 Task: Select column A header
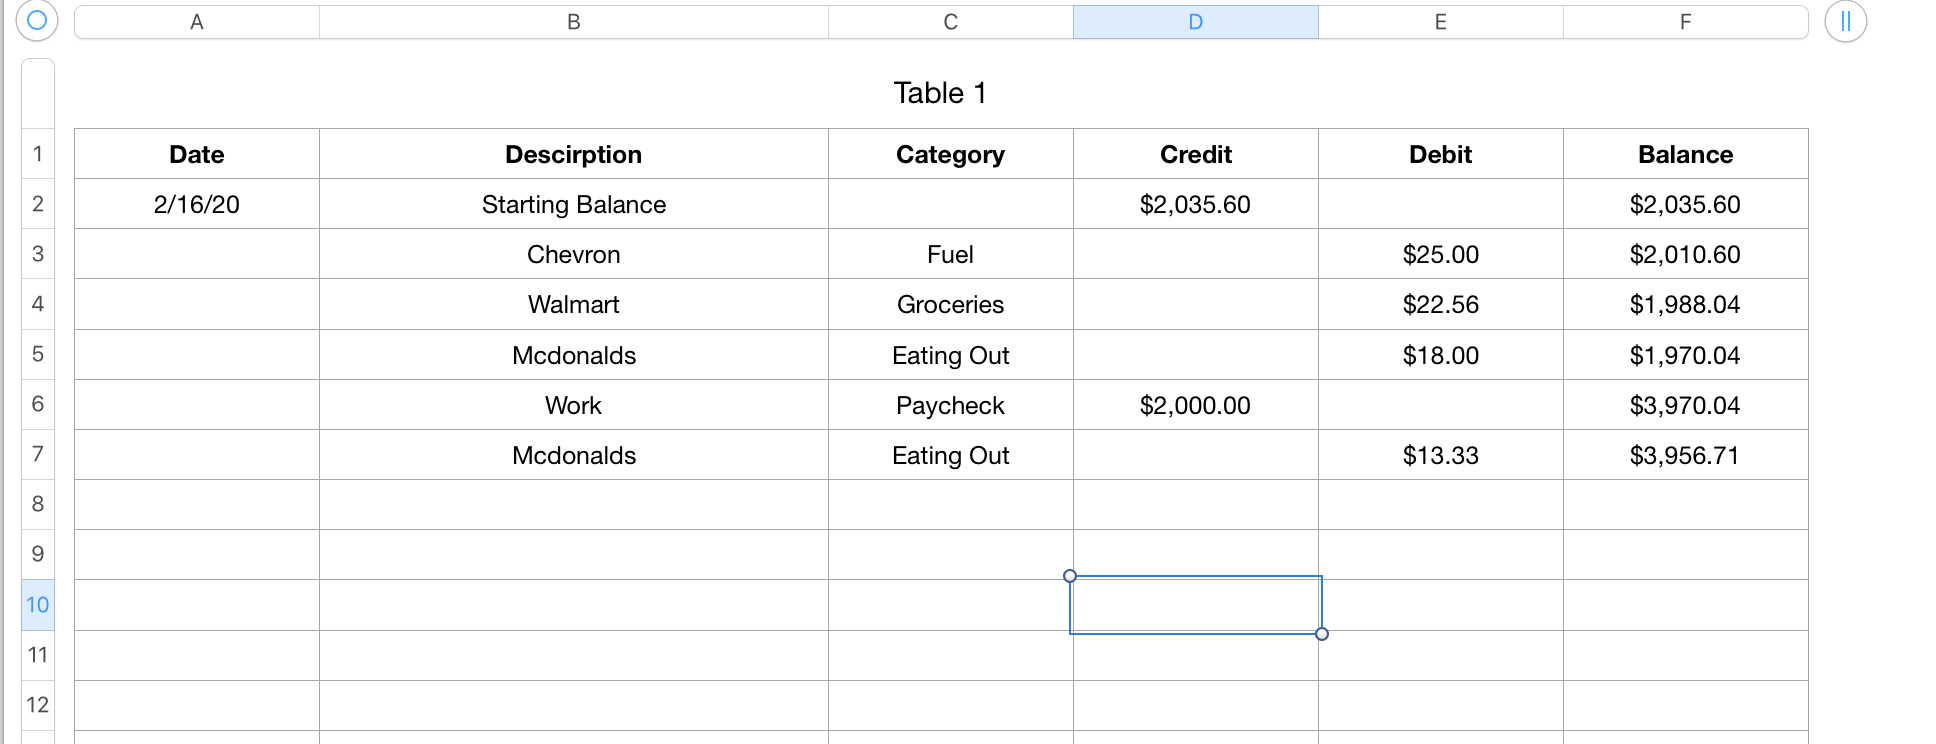[197, 22]
